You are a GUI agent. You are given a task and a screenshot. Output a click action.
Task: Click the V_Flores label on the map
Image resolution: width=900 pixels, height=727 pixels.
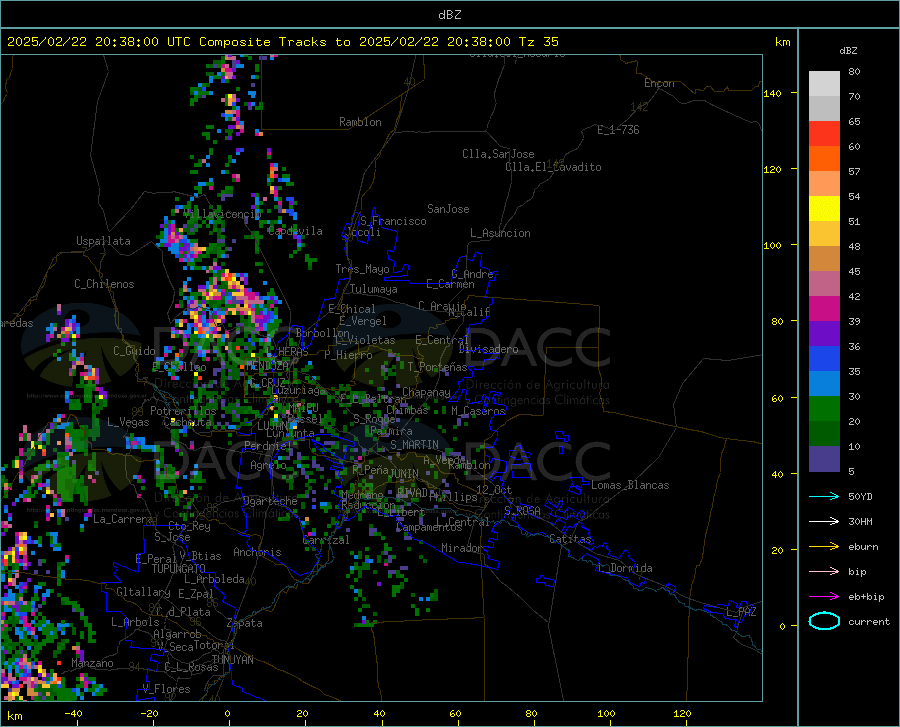pyautogui.click(x=166, y=689)
